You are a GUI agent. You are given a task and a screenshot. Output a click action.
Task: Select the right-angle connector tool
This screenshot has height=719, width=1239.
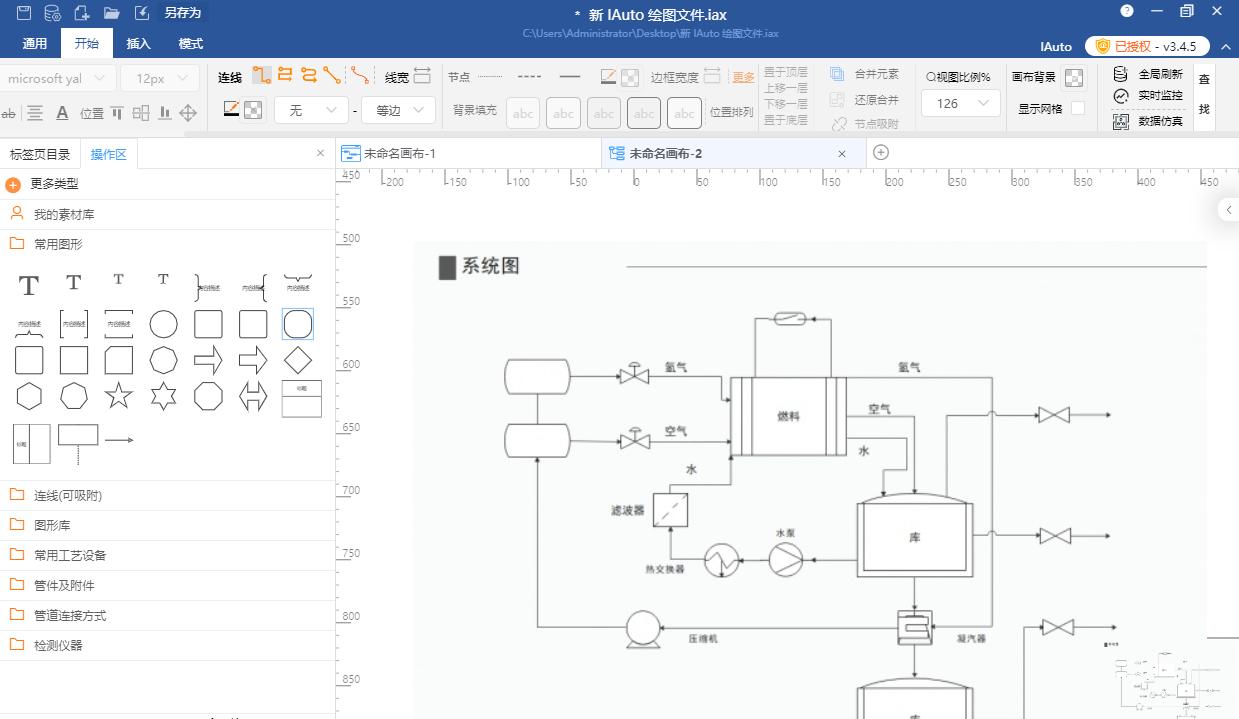pyautogui.click(x=262, y=75)
